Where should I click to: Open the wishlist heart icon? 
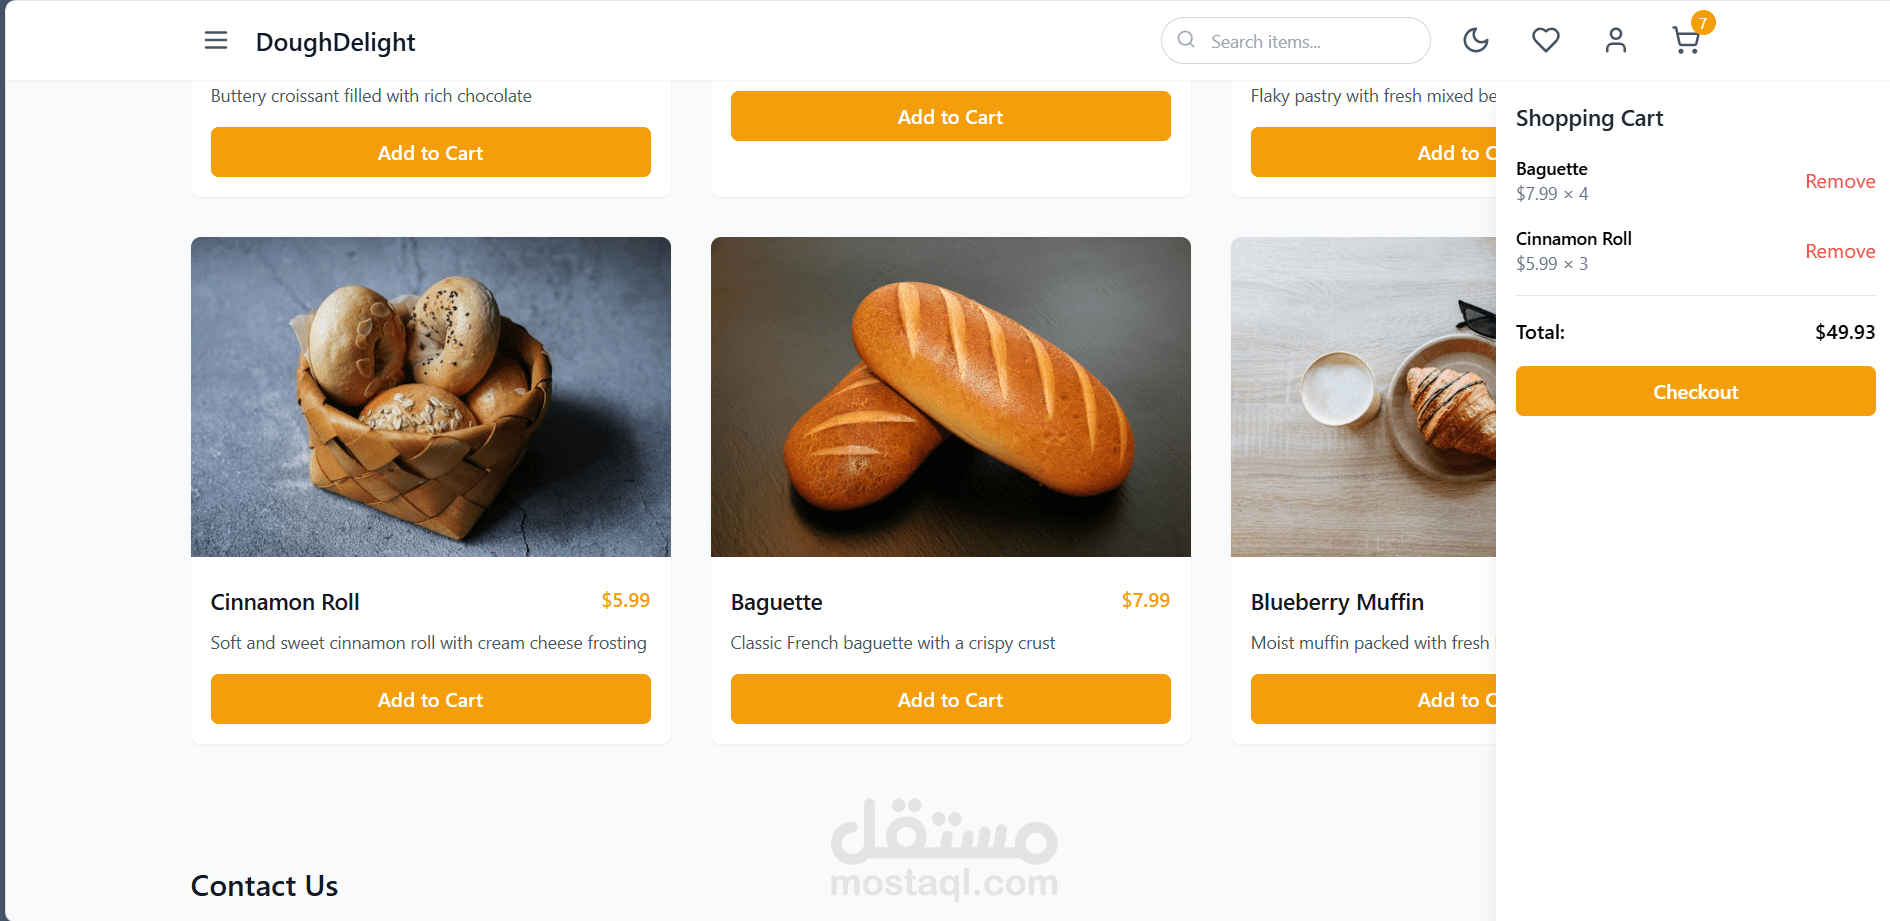point(1545,41)
